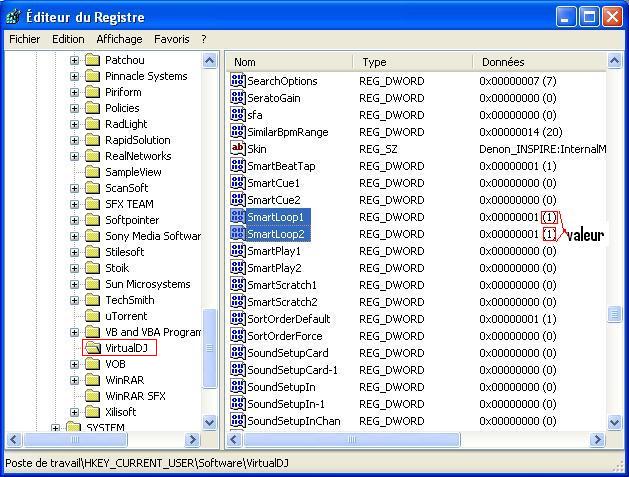The image size is (629, 477).
Task: Click the values pane vertical scrollbar thumb
Action: pyautogui.click(x=615, y=314)
